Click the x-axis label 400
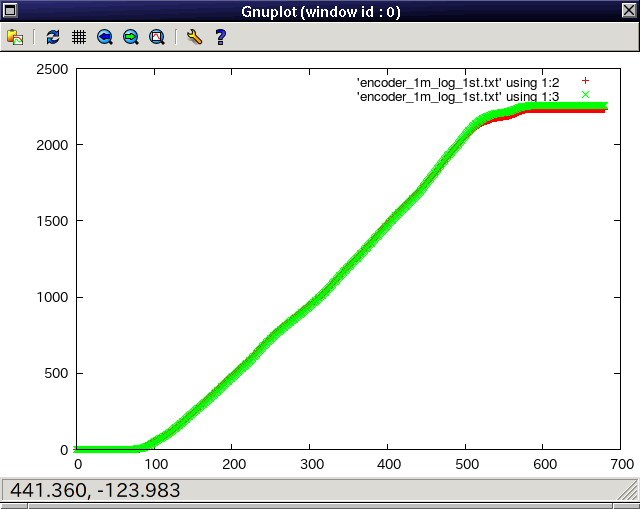 click(x=389, y=464)
